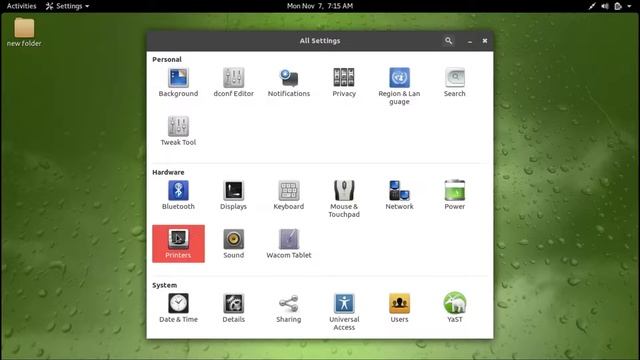
Task: Launch Tweak Tool
Action: [178, 131]
